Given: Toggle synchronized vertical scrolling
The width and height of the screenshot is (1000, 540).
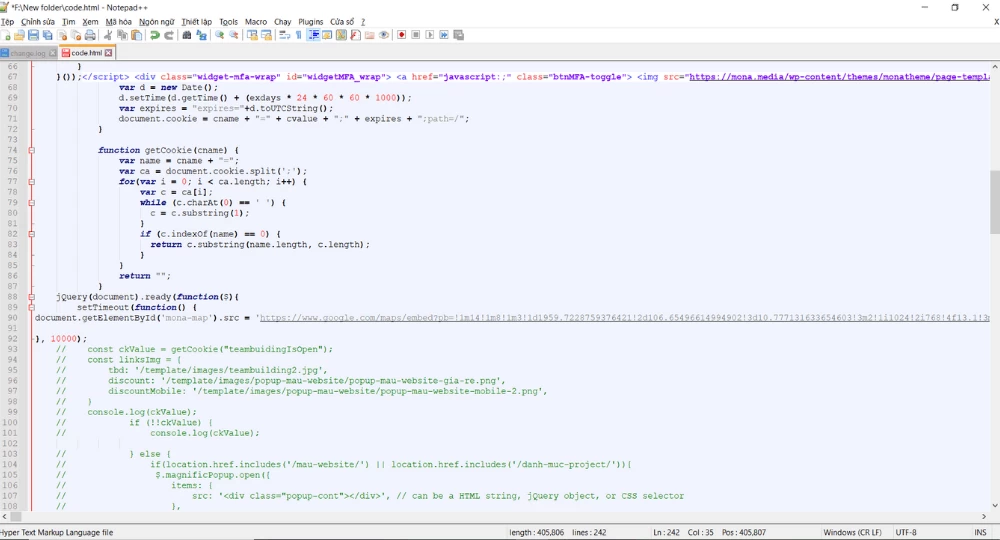Looking at the screenshot, I should (x=252, y=35).
